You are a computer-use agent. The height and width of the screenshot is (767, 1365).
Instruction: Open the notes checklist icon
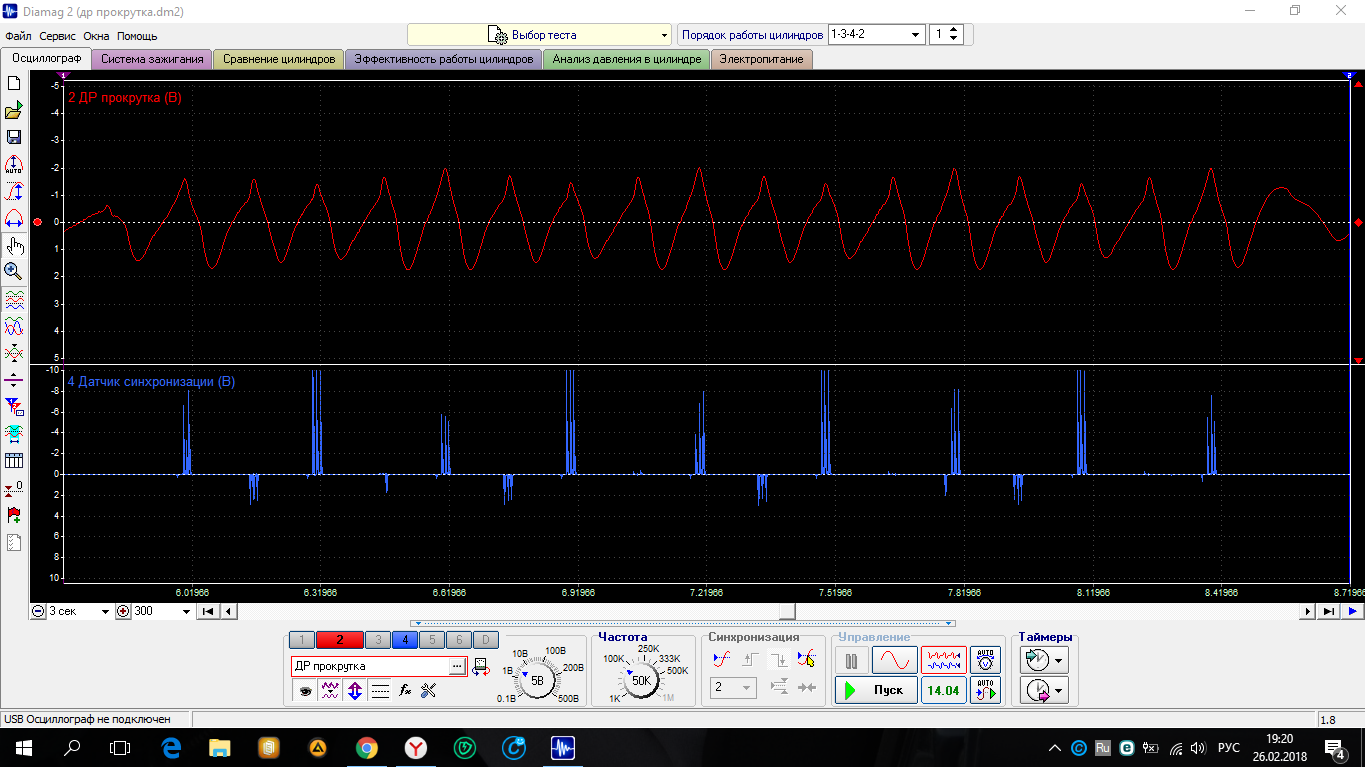coord(14,543)
